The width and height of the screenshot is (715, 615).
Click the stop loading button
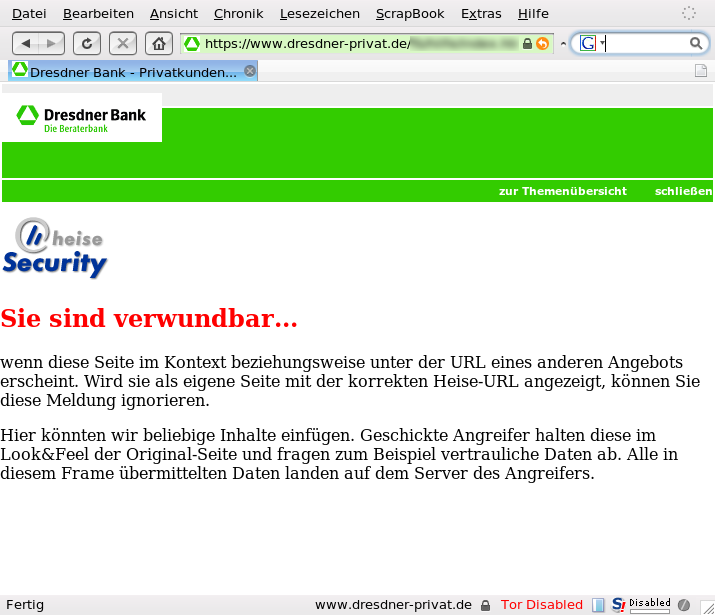[x=122, y=43]
